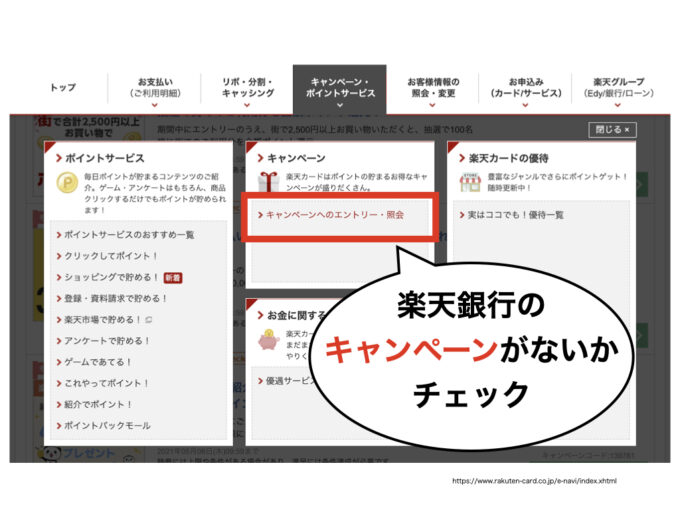Expand chevron under お支払い
The height and width of the screenshot is (510, 680).
(154, 105)
